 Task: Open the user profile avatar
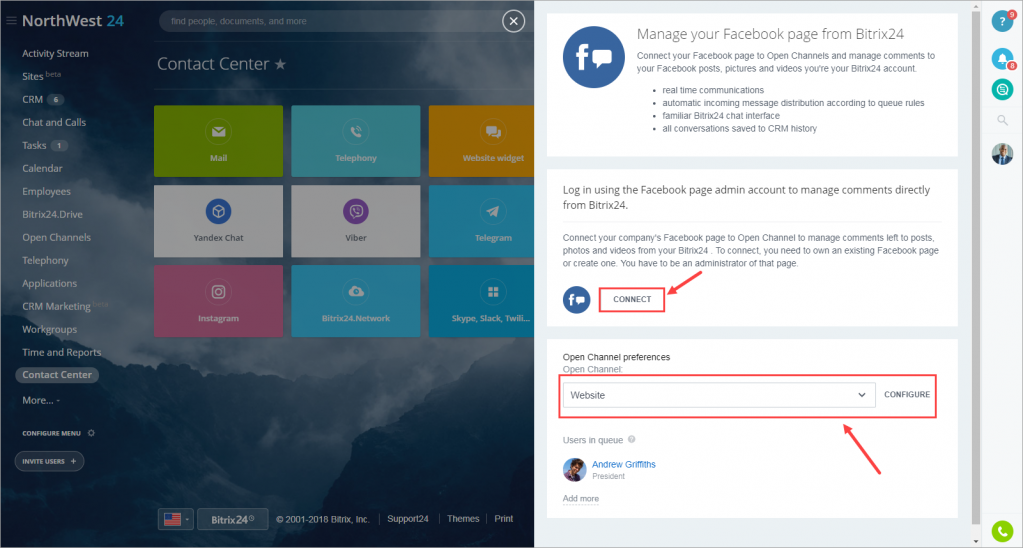coord(1002,154)
